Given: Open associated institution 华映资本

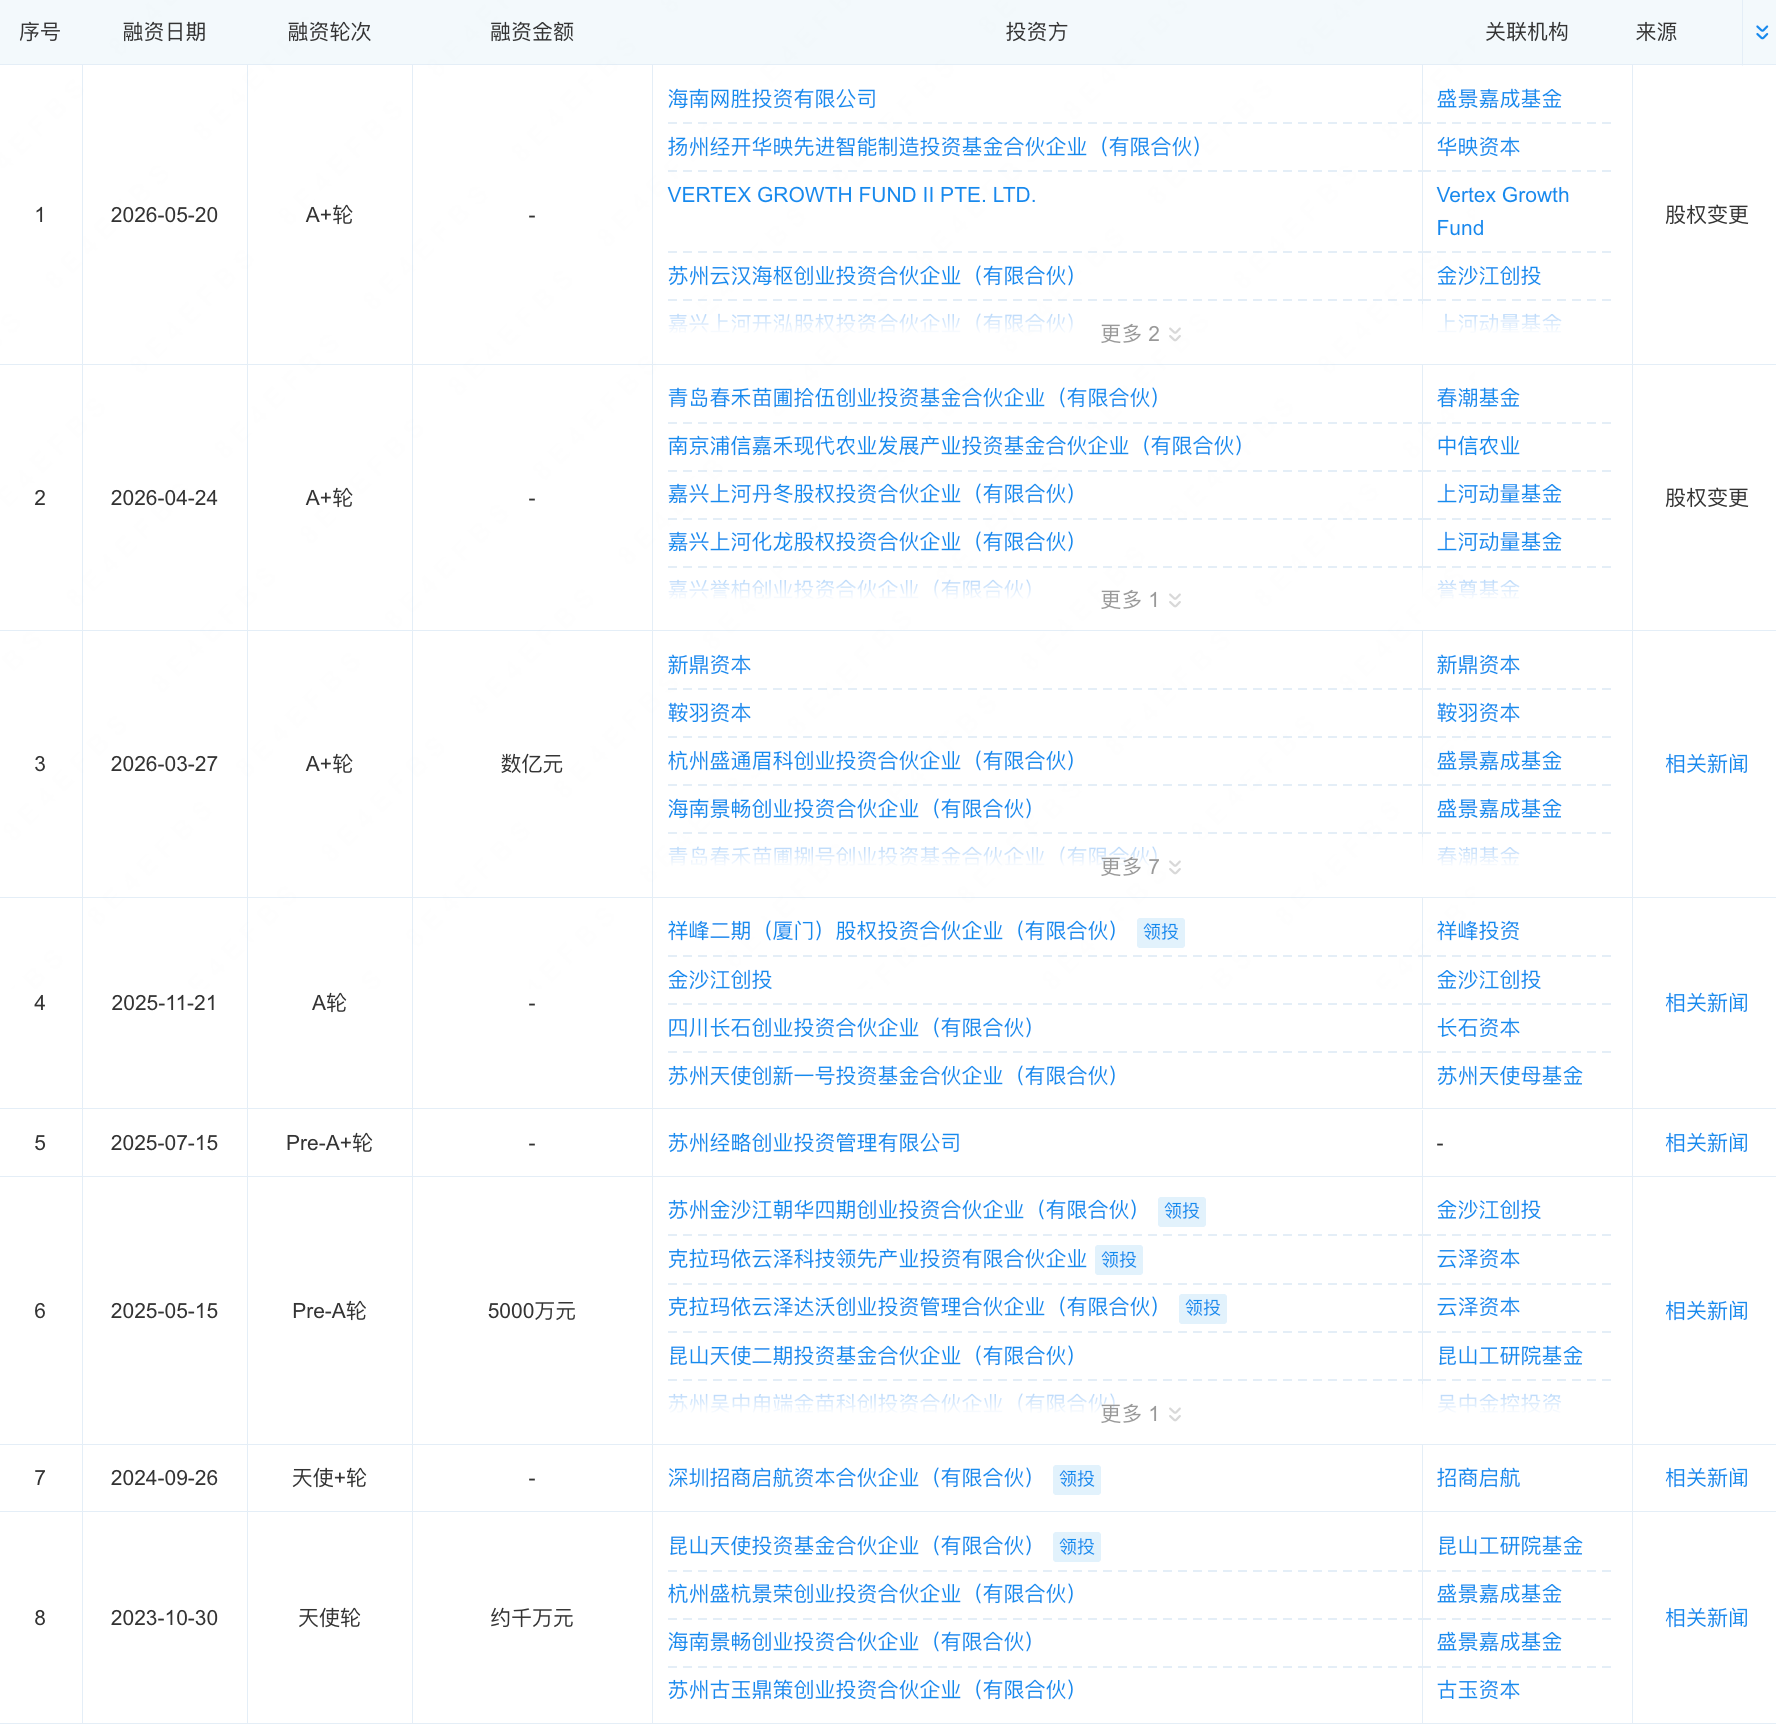Looking at the screenshot, I should 1478,147.
